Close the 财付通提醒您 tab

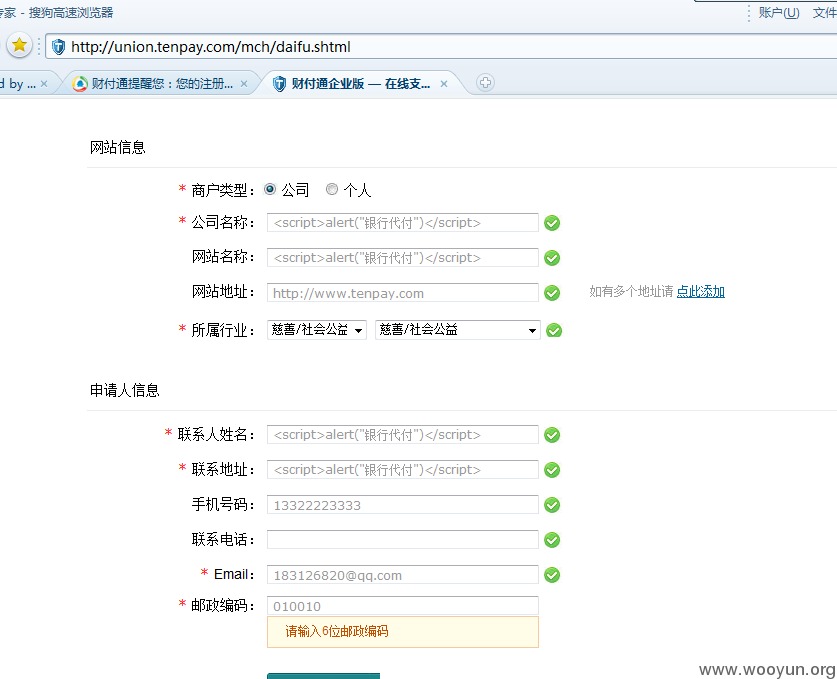coord(244,84)
